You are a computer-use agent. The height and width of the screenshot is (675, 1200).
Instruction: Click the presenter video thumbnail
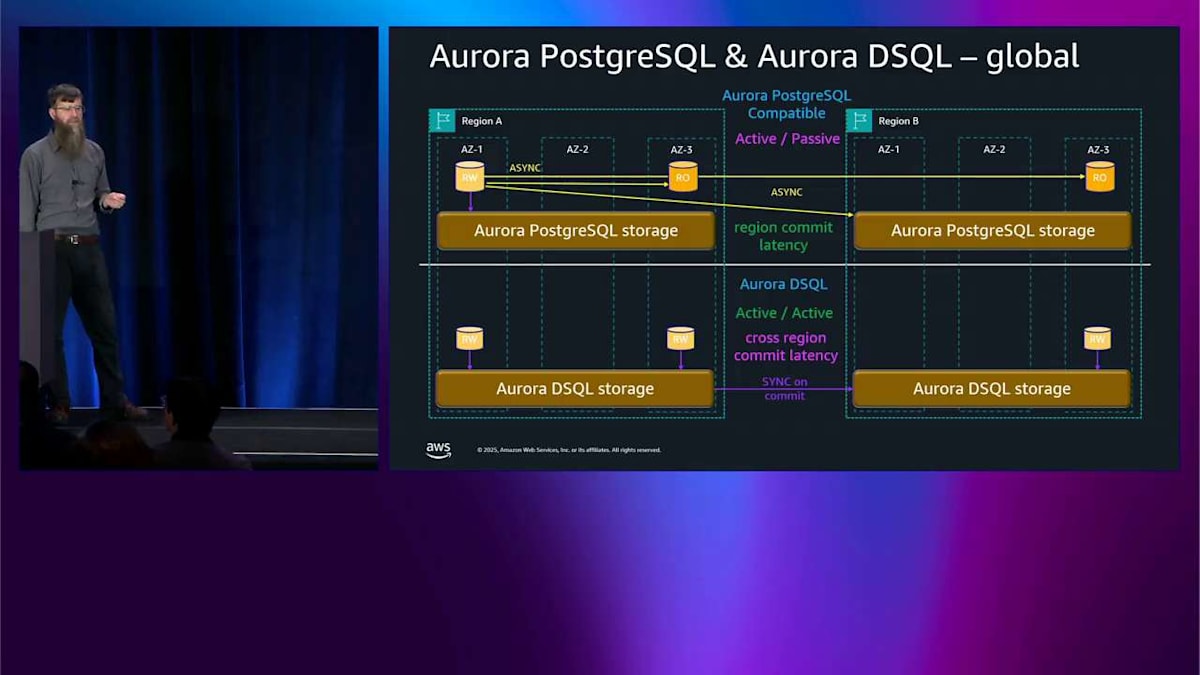coord(199,248)
